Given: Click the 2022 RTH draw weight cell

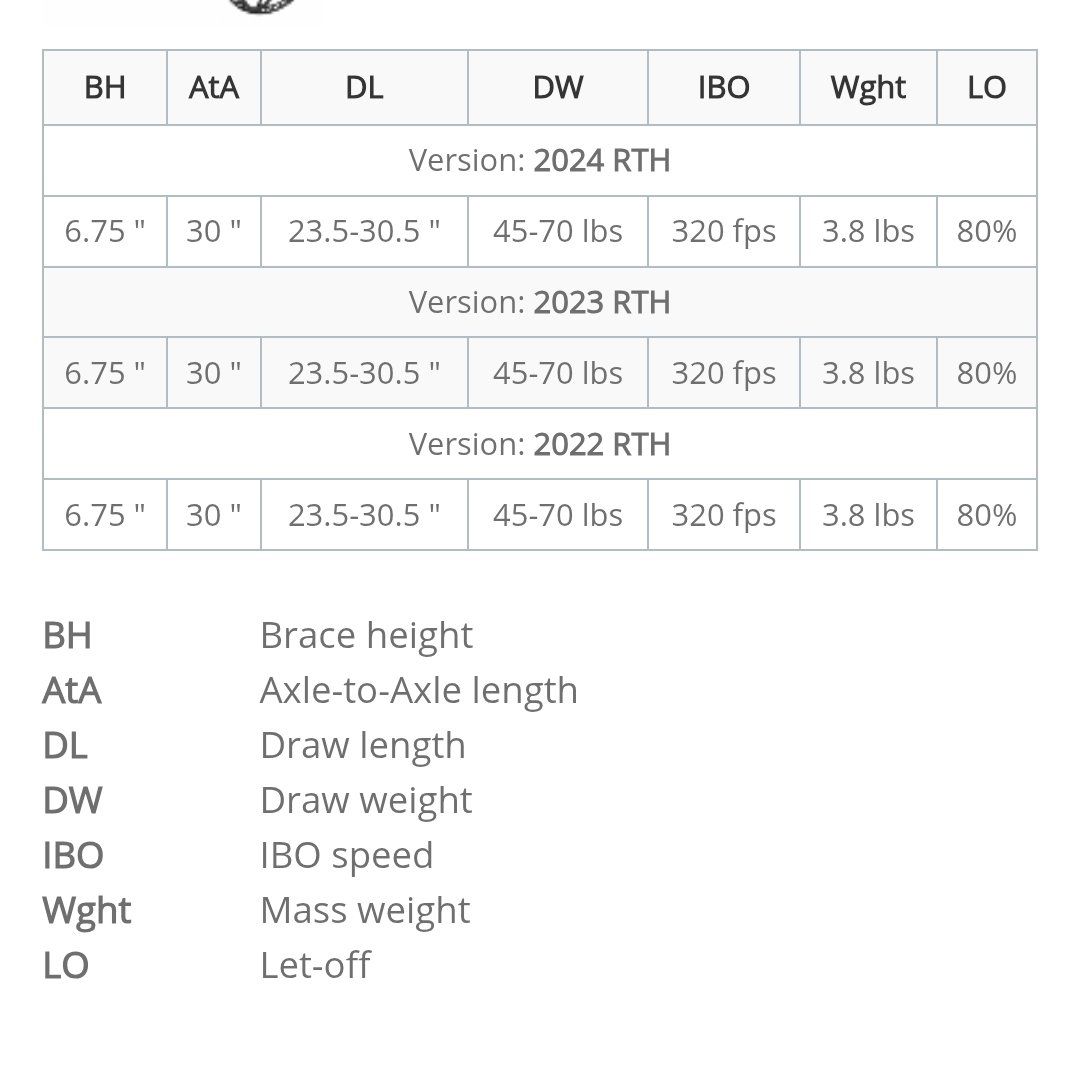Looking at the screenshot, I should click(x=558, y=515).
